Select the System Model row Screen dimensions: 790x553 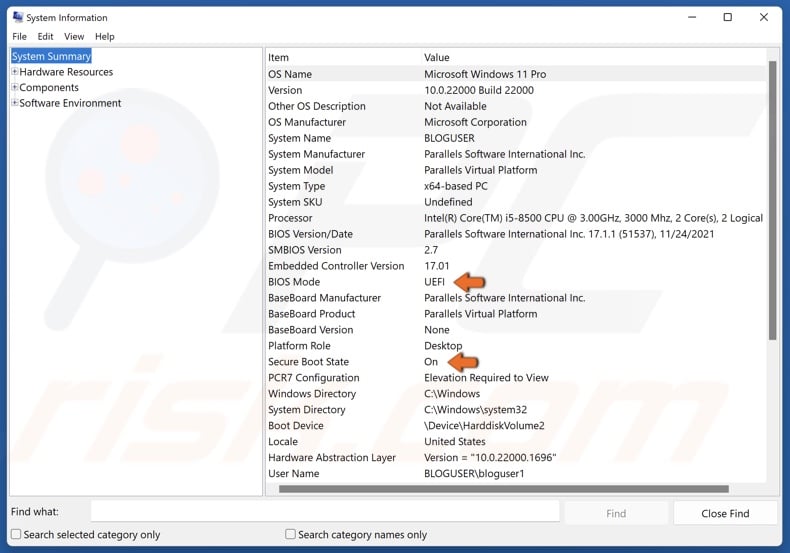516,170
